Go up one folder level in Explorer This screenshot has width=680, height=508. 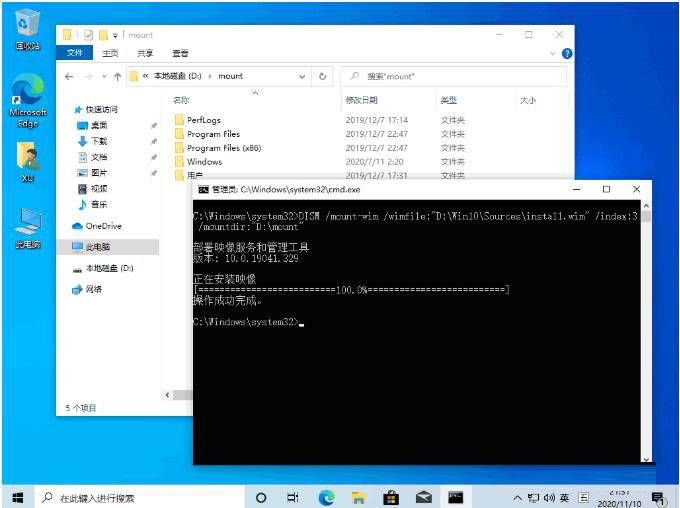(x=117, y=77)
